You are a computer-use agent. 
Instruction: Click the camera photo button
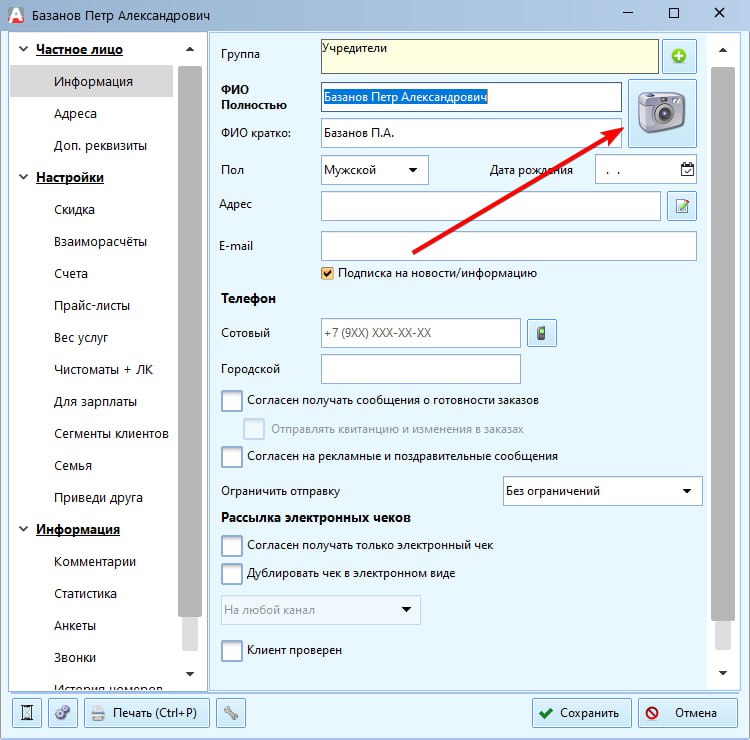(x=661, y=113)
